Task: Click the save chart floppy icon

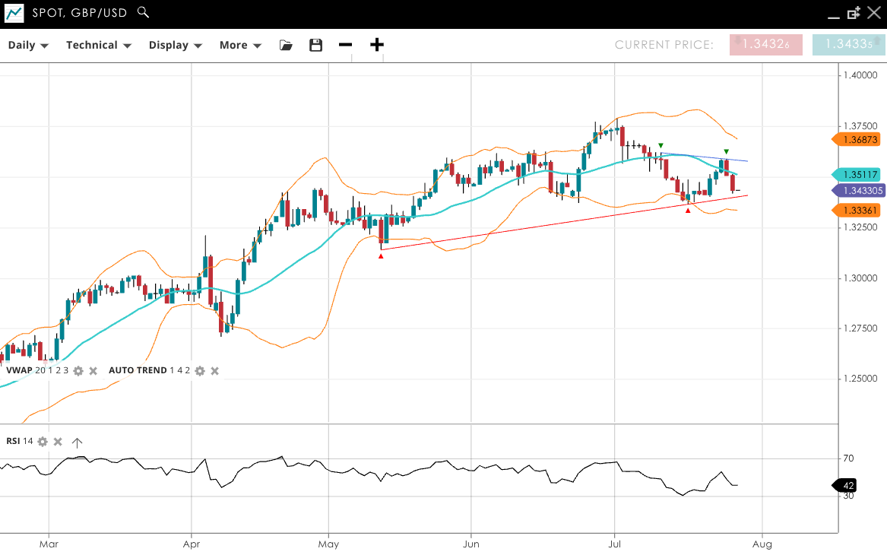Action: [x=316, y=45]
